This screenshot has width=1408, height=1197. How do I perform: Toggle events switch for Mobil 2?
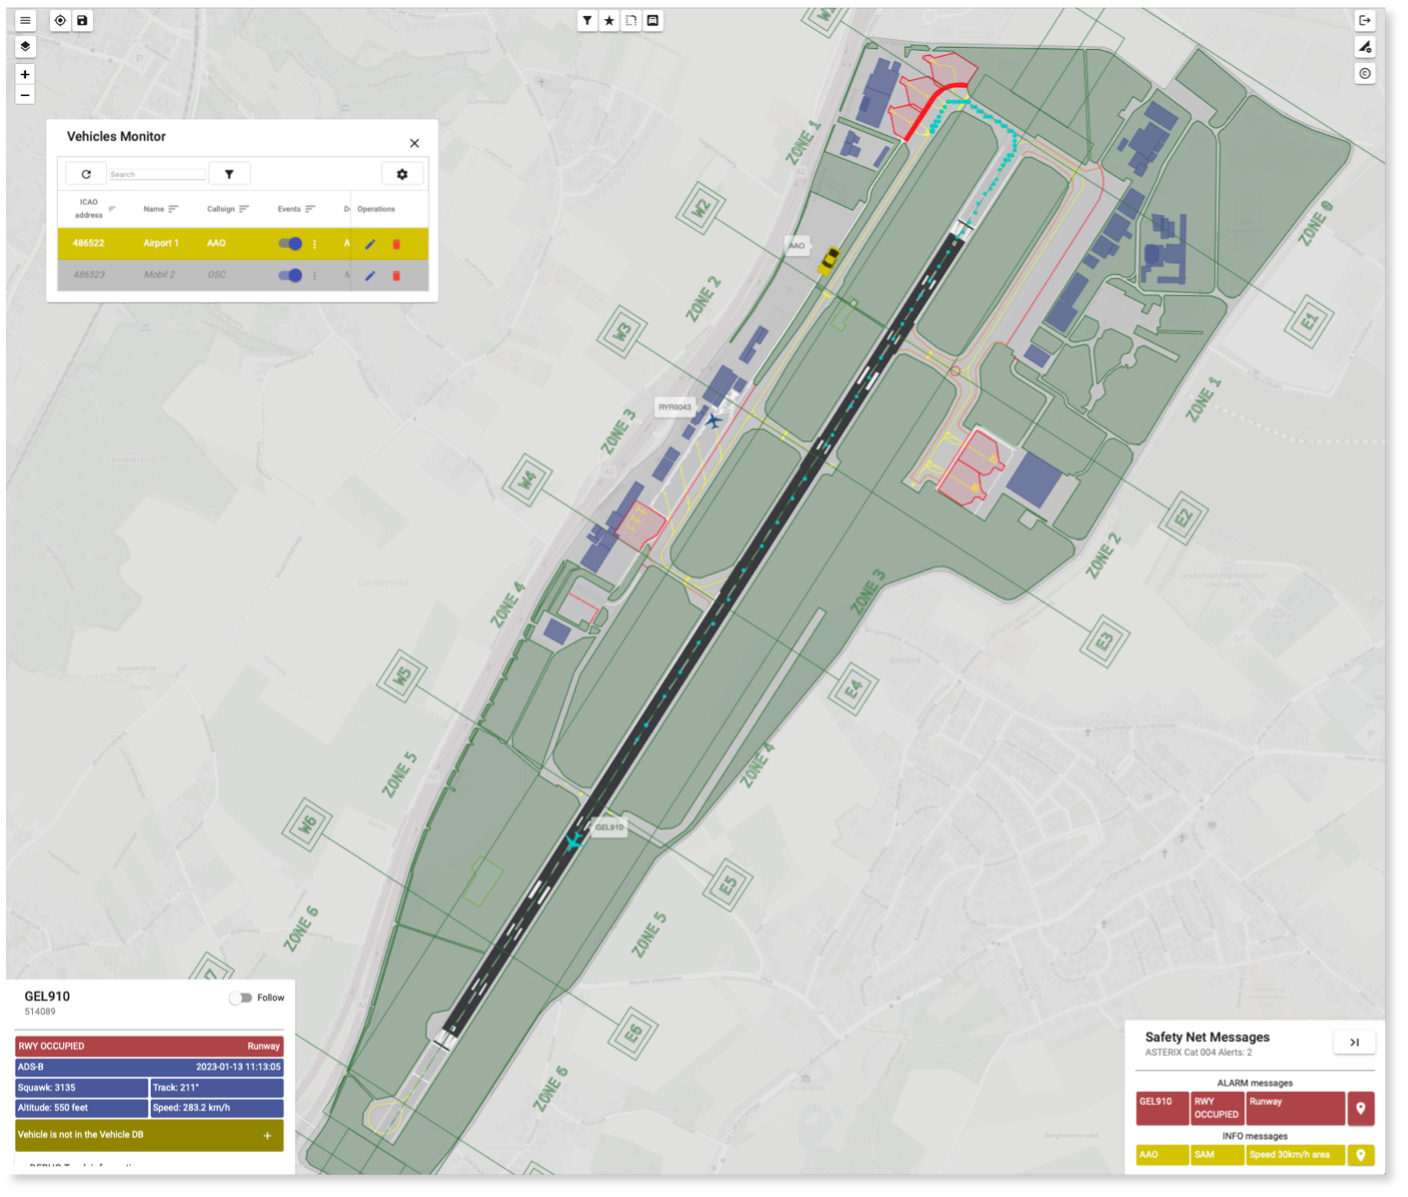tap(290, 276)
